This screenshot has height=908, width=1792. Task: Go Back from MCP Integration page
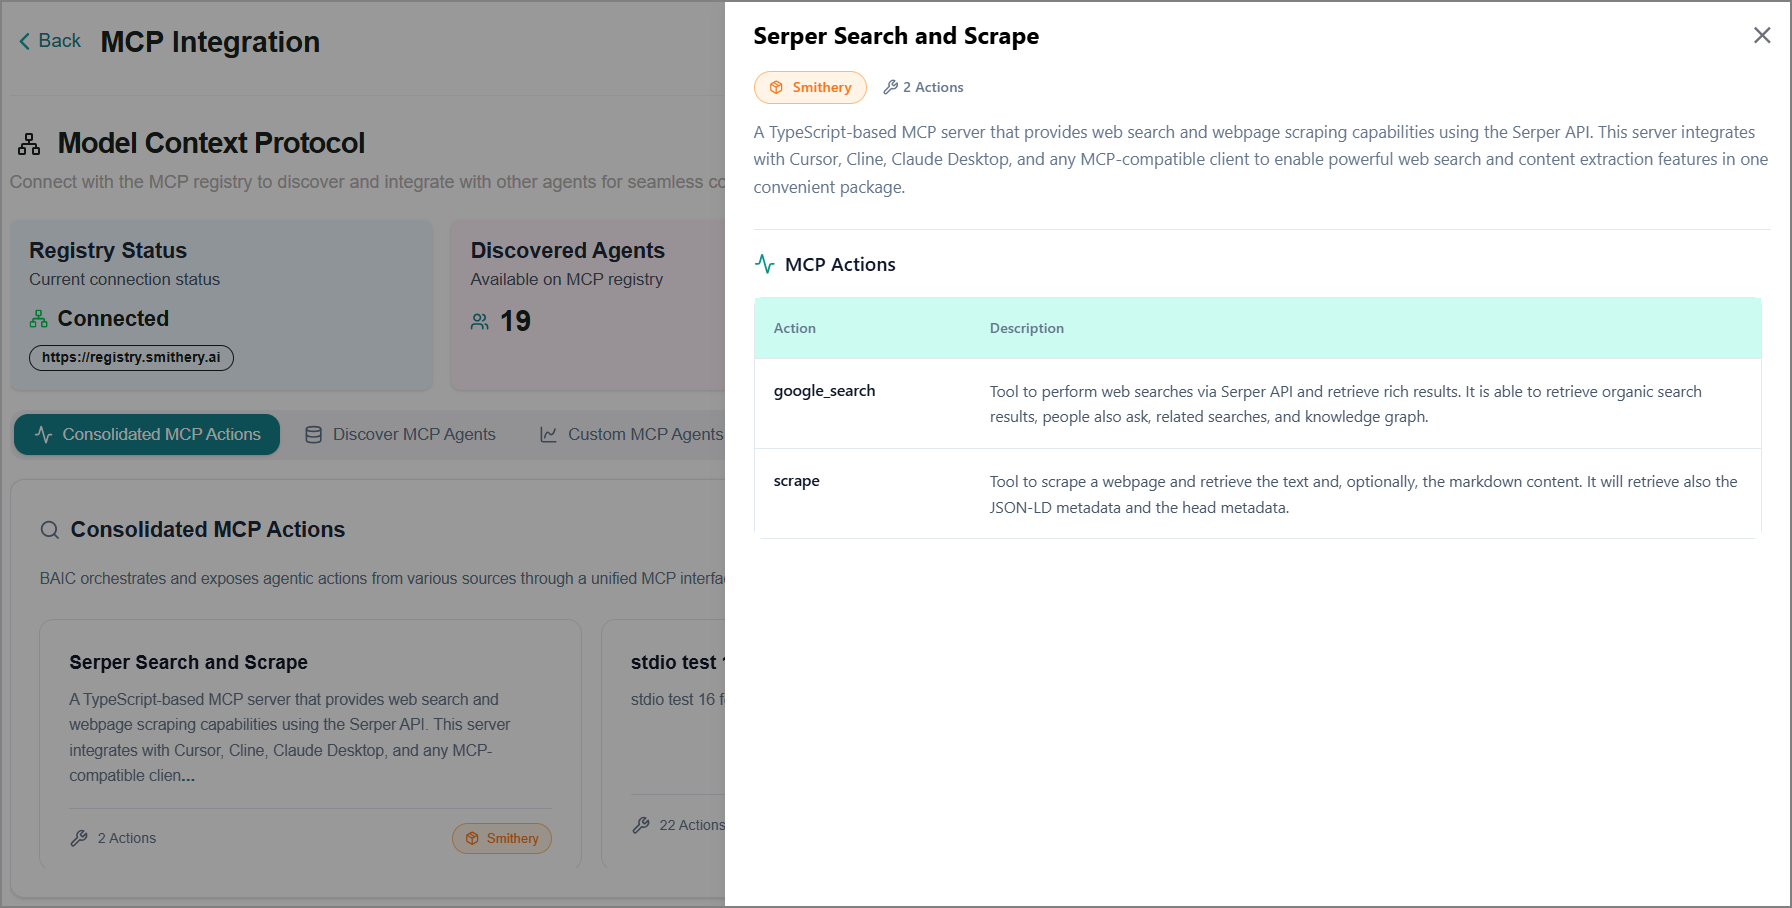pyautogui.click(x=50, y=41)
